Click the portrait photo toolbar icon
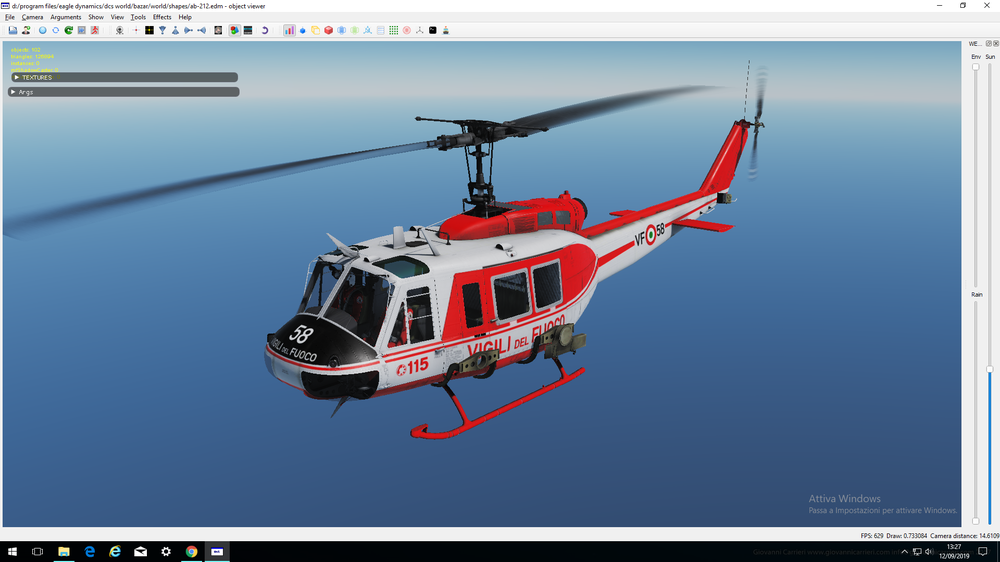 click(x=218, y=30)
